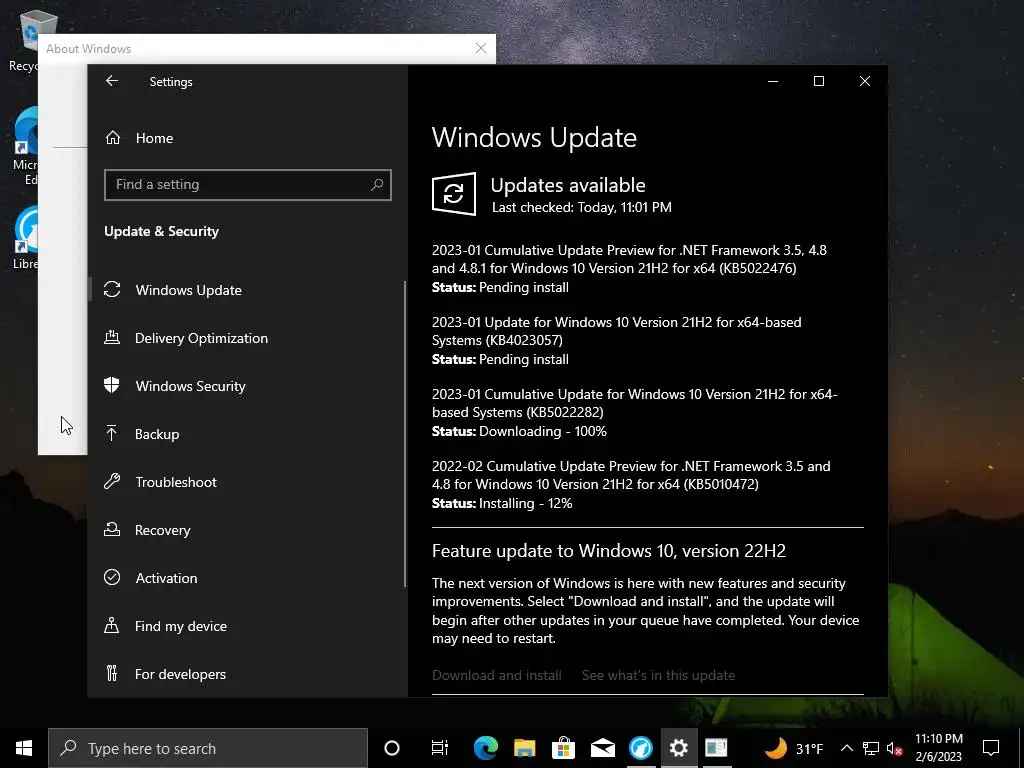Viewport: 1024px width, 768px height.
Task: Click the blue round app icon on the taskbar
Action: click(641, 748)
